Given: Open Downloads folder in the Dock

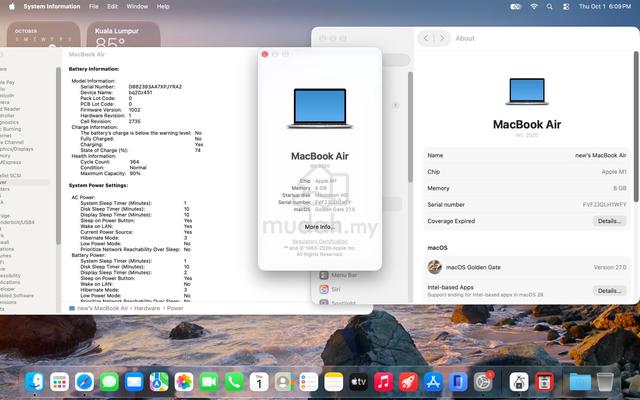Looking at the screenshot, I should point(580,382).
